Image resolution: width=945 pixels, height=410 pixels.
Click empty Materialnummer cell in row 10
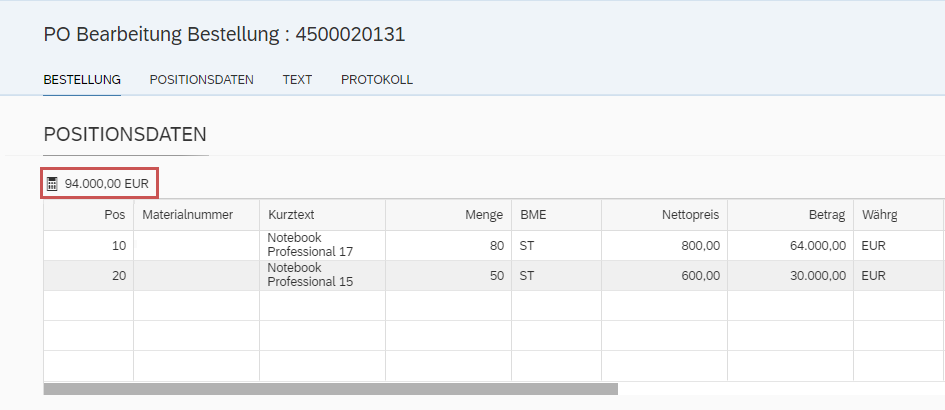[x=196, y=245]
